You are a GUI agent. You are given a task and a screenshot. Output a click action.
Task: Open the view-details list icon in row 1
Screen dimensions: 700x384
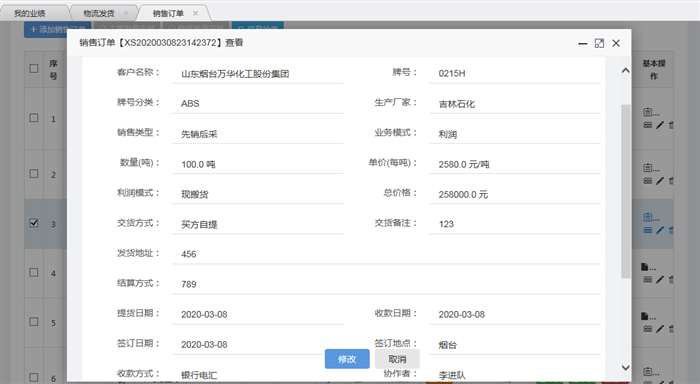(x=647, y=125)
